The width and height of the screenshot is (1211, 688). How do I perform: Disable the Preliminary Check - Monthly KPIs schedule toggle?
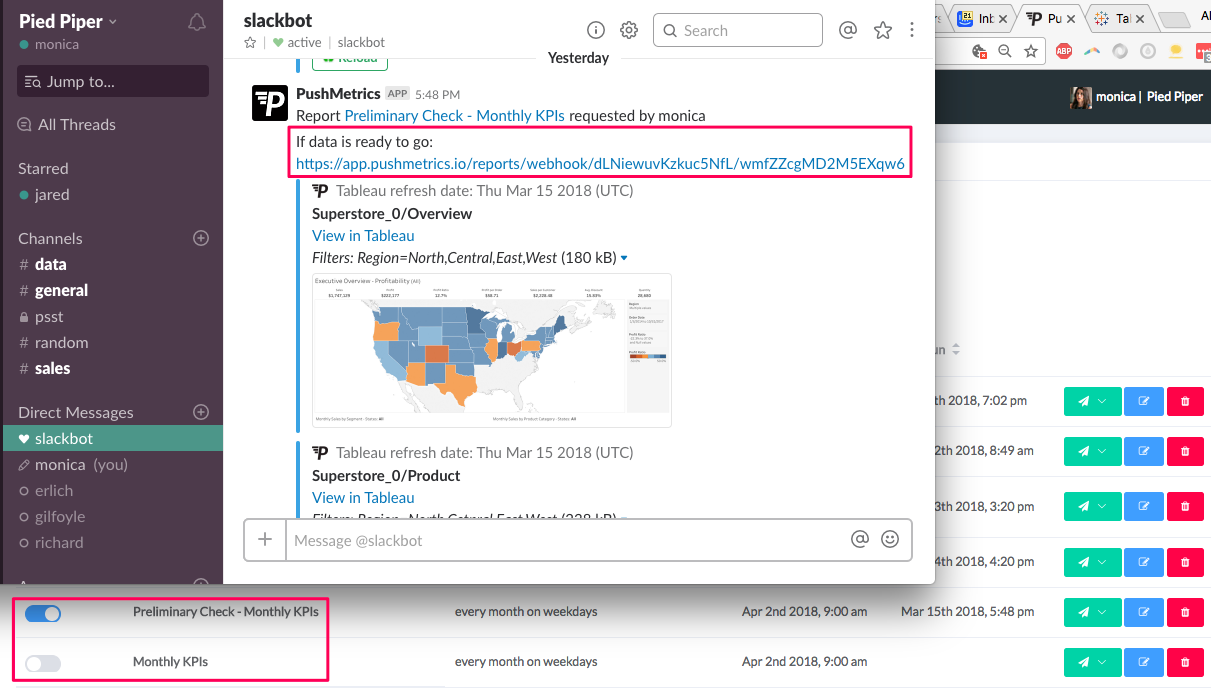pyautogui.click(x=43, y=613)
